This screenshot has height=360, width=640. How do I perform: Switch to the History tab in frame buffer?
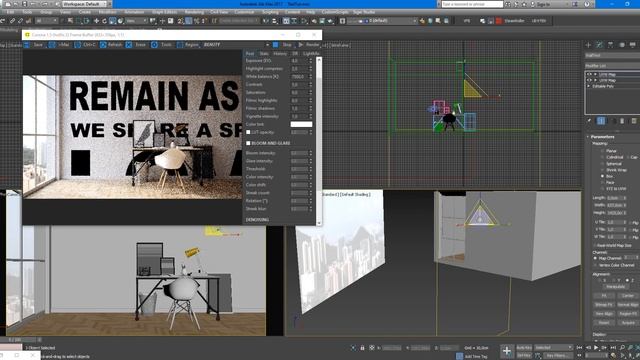[x=280, y=53]
